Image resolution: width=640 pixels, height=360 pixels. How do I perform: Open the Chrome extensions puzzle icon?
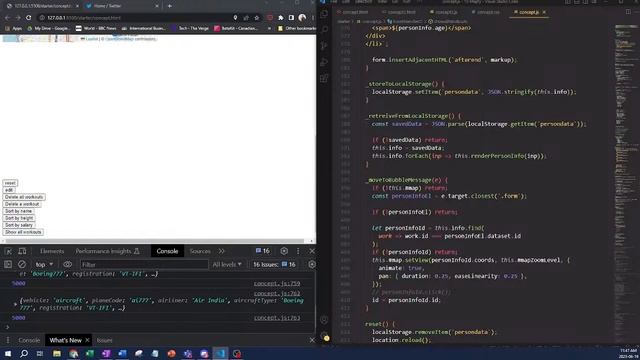281,18
